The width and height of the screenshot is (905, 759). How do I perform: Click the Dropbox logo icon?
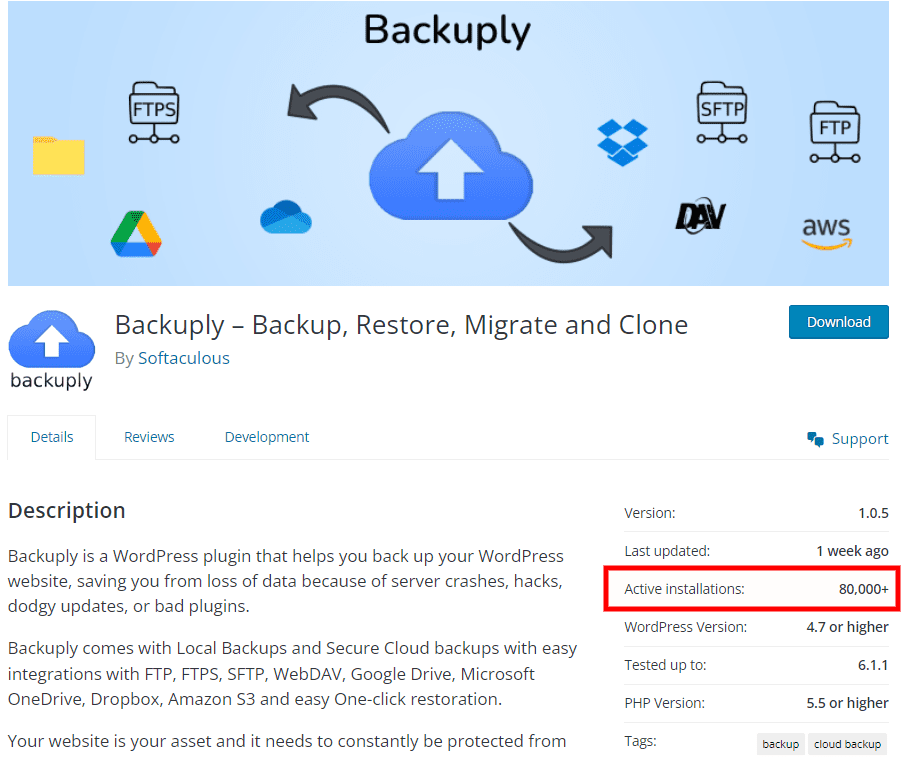pyautogui.click(x=622, y=142)
